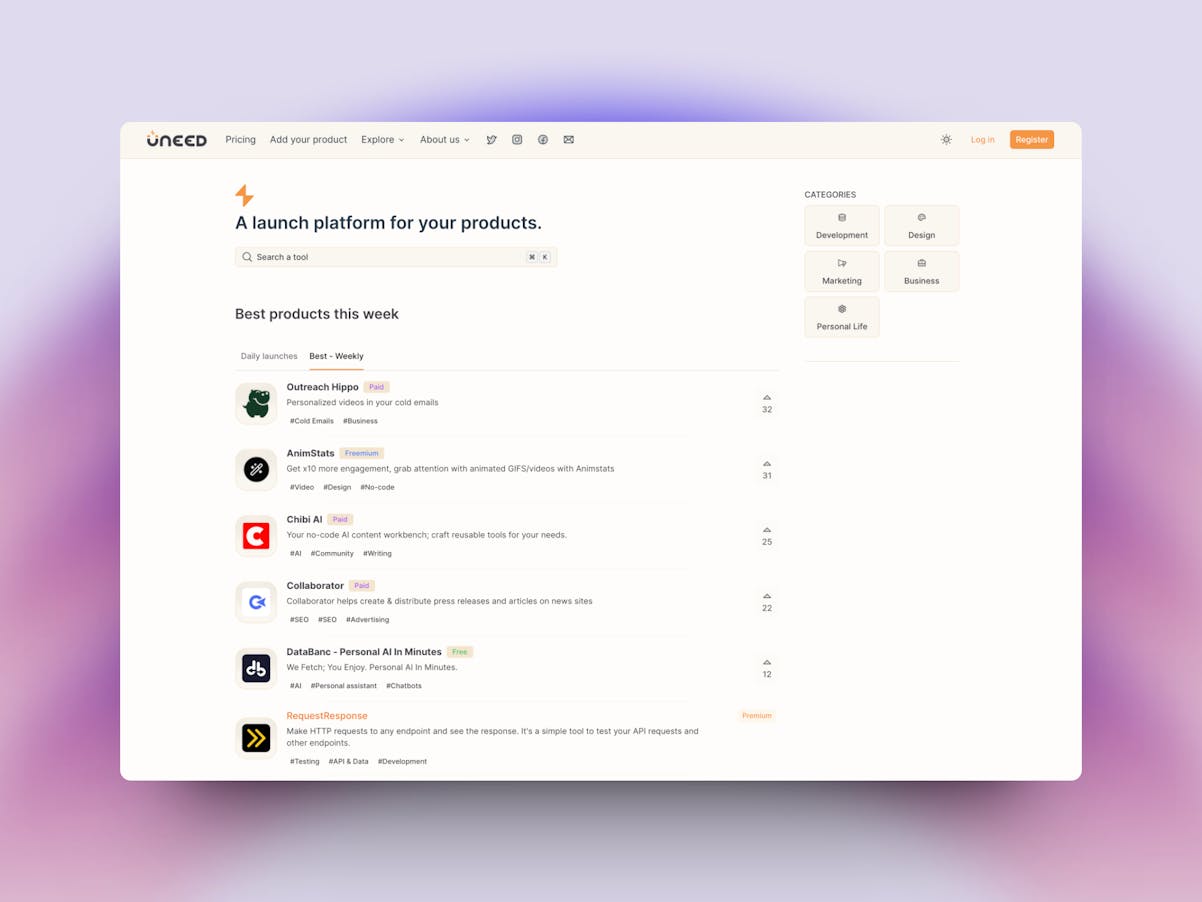Choose the Development category card
Screen dimensions: 1202x902
pyautogui.click(x=842, y=226)
